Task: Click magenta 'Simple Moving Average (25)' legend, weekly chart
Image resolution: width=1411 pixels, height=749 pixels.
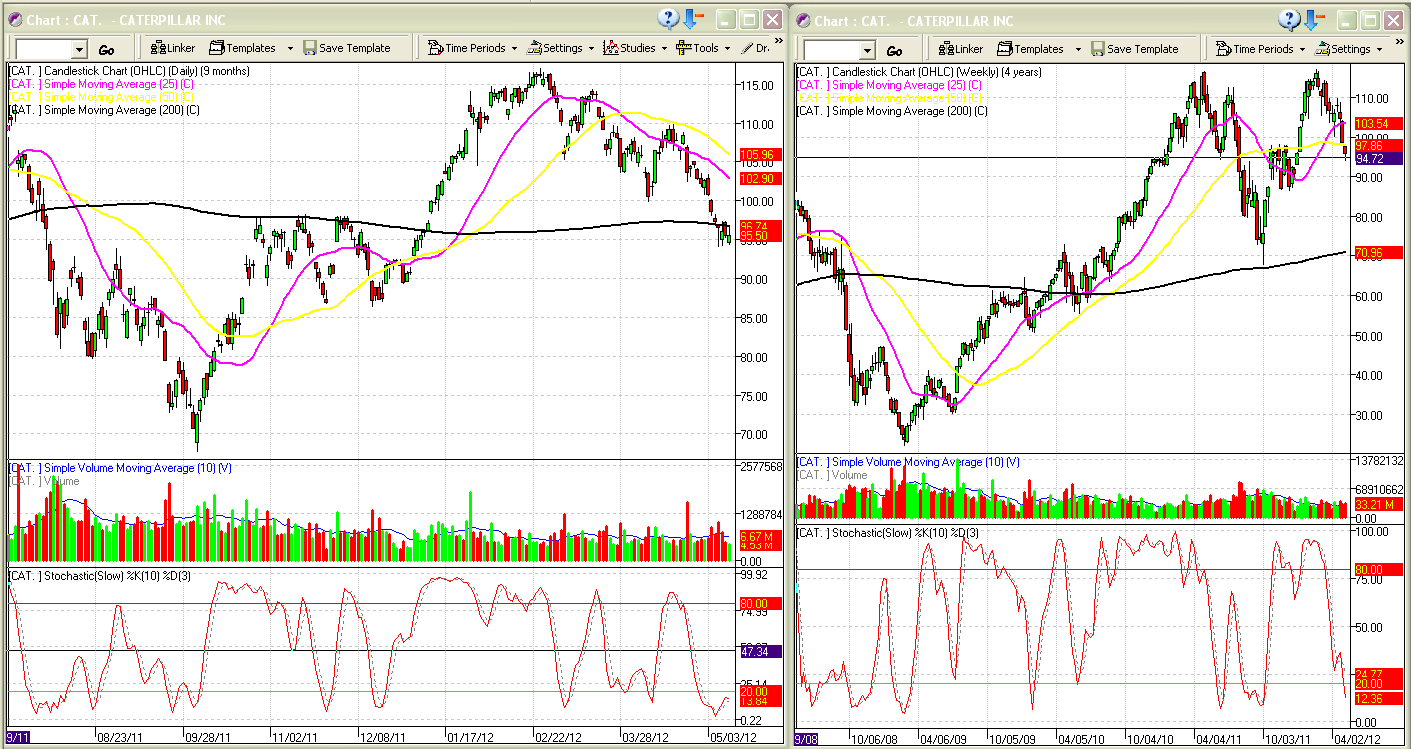Action: 890,85
